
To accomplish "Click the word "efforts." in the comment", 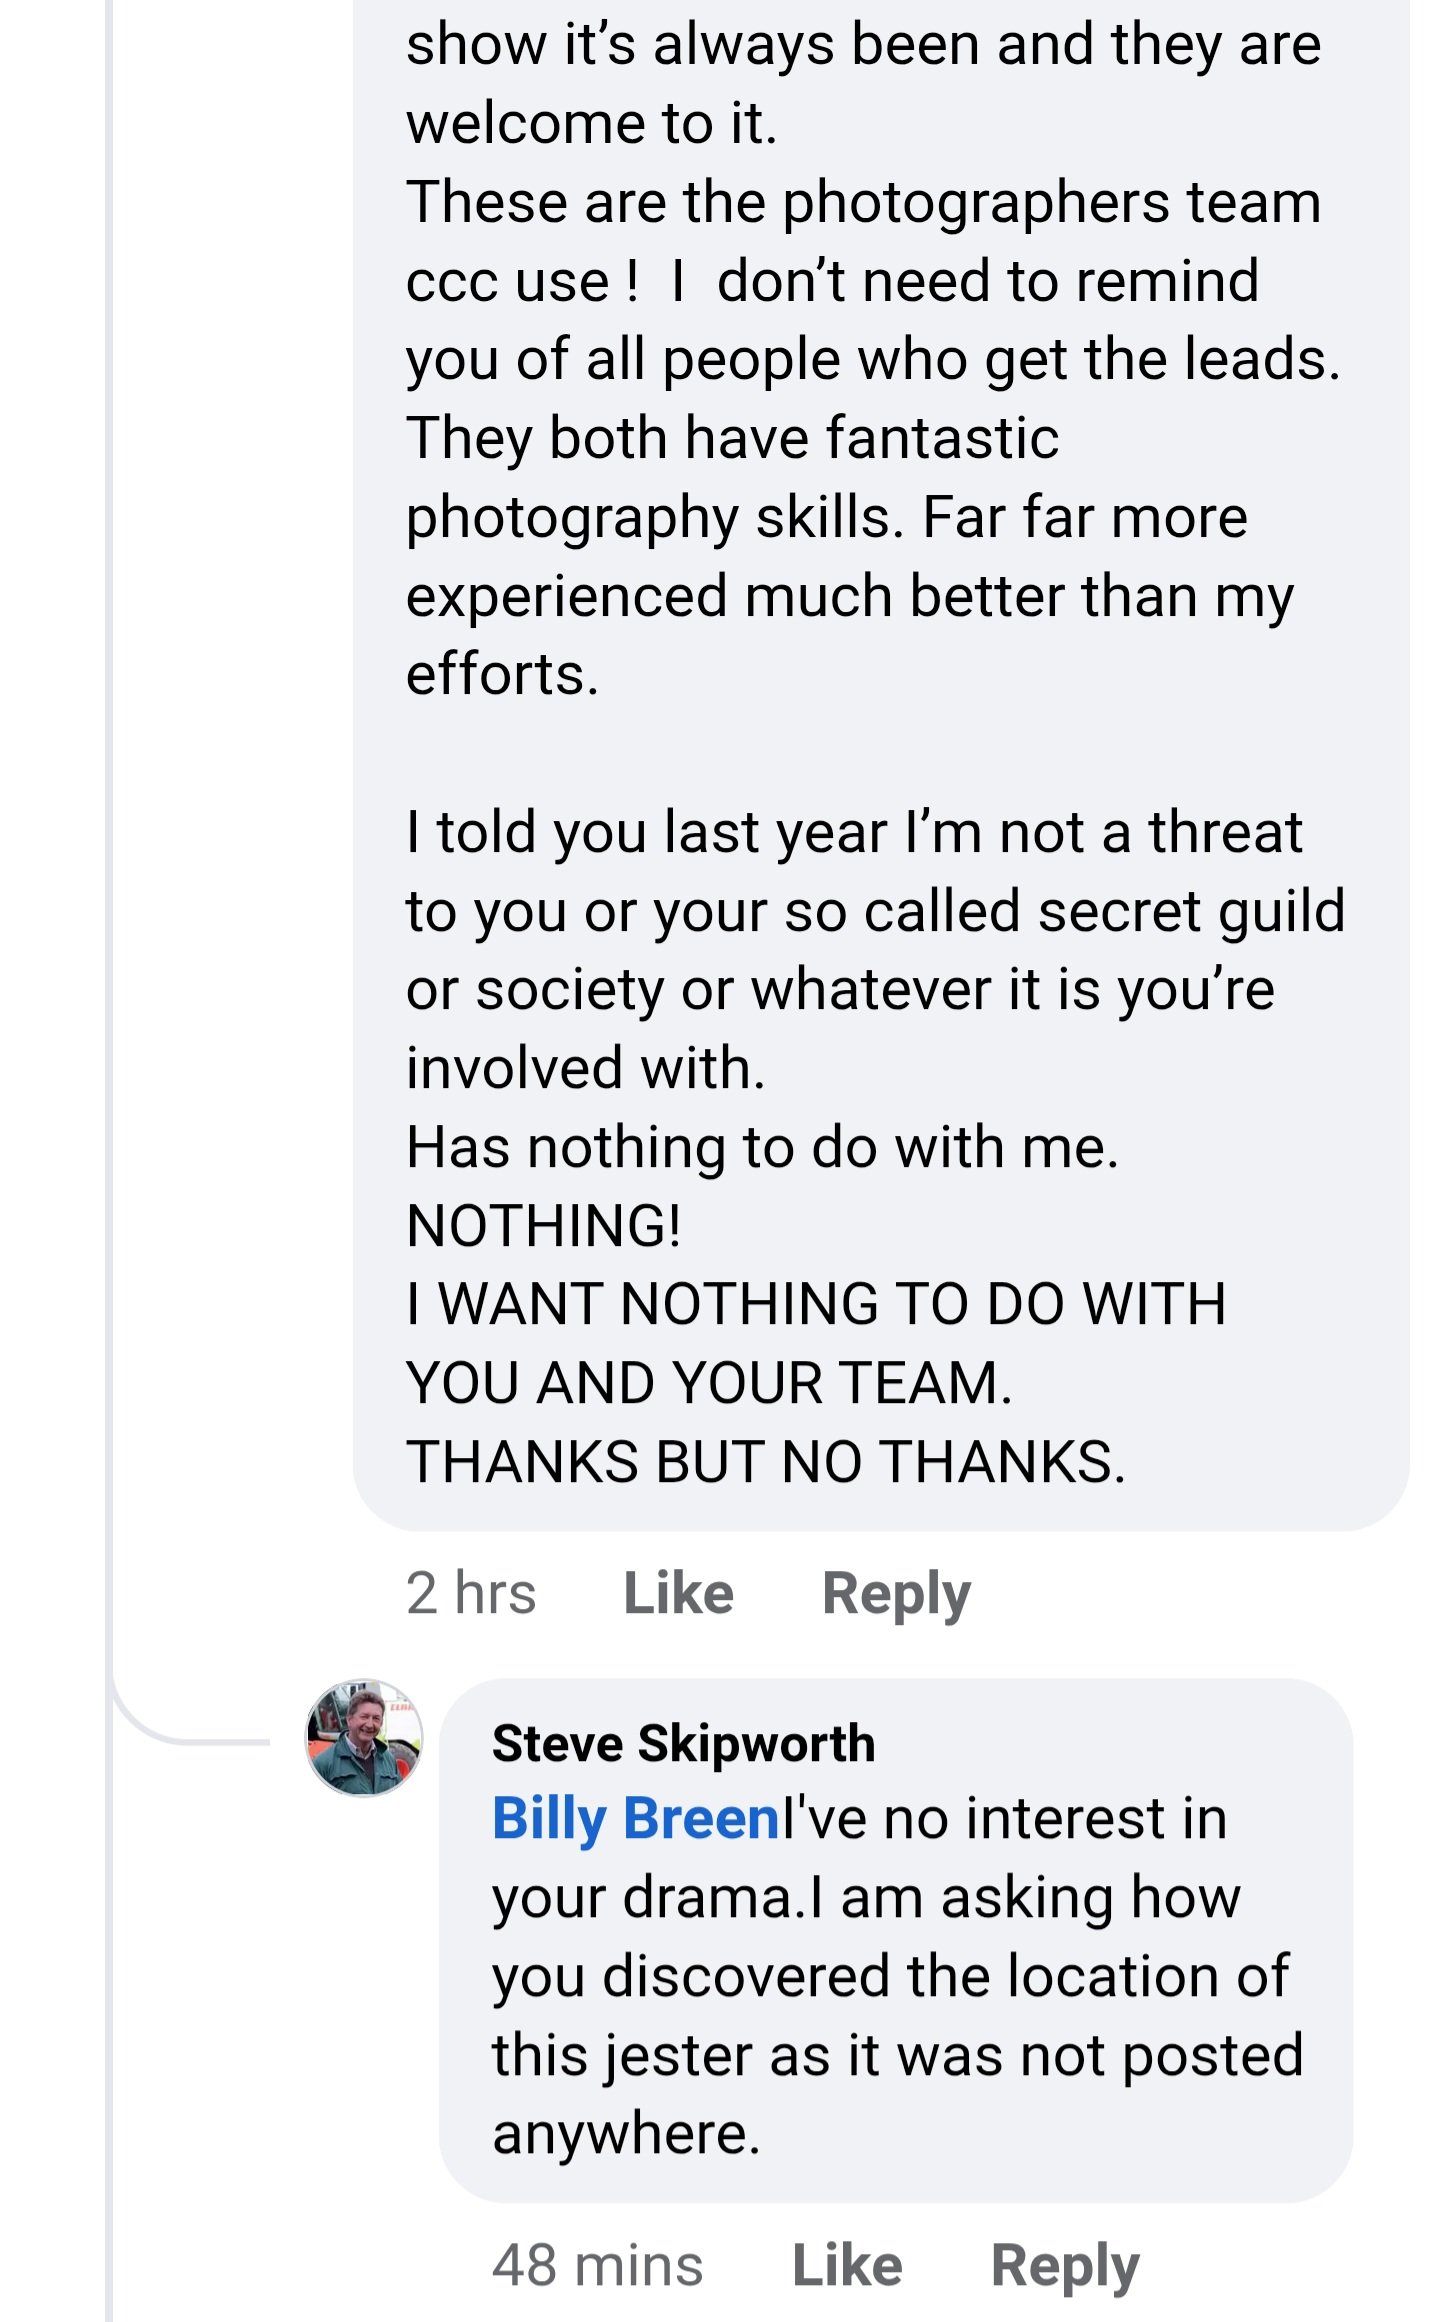I will point(502,674).
